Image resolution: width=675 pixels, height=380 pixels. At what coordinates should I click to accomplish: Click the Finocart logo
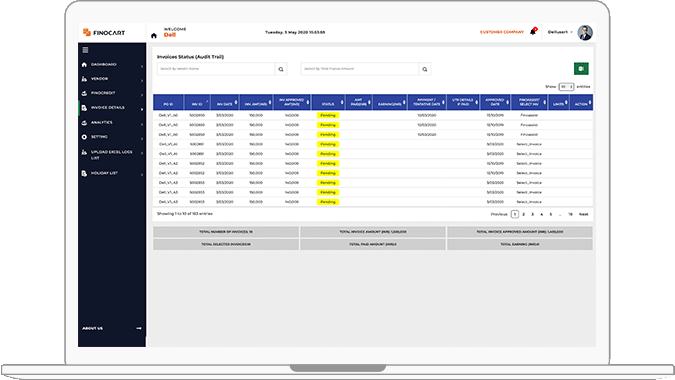[x=104, y=33]
